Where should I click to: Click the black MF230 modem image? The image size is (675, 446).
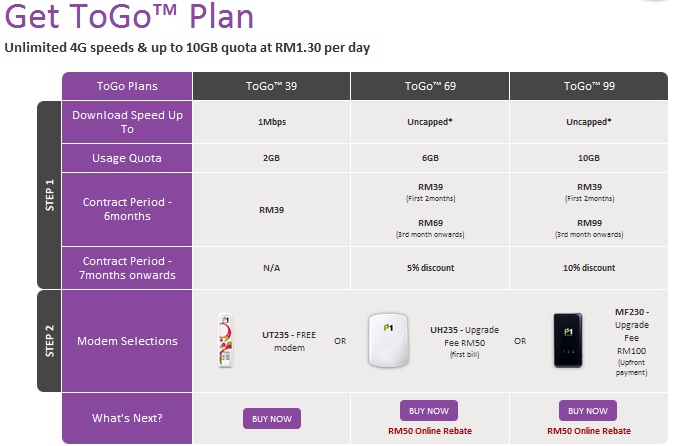click(568, 340)
